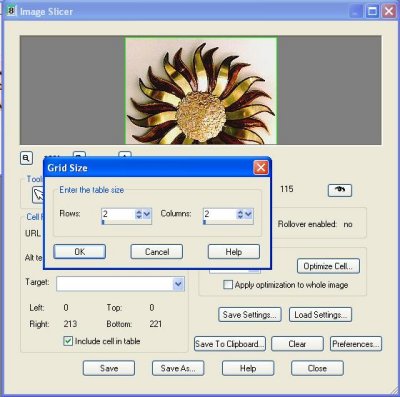Click Cancel in Grid Size dialog
Screen dimensions: 400x397
click(157, 252)
